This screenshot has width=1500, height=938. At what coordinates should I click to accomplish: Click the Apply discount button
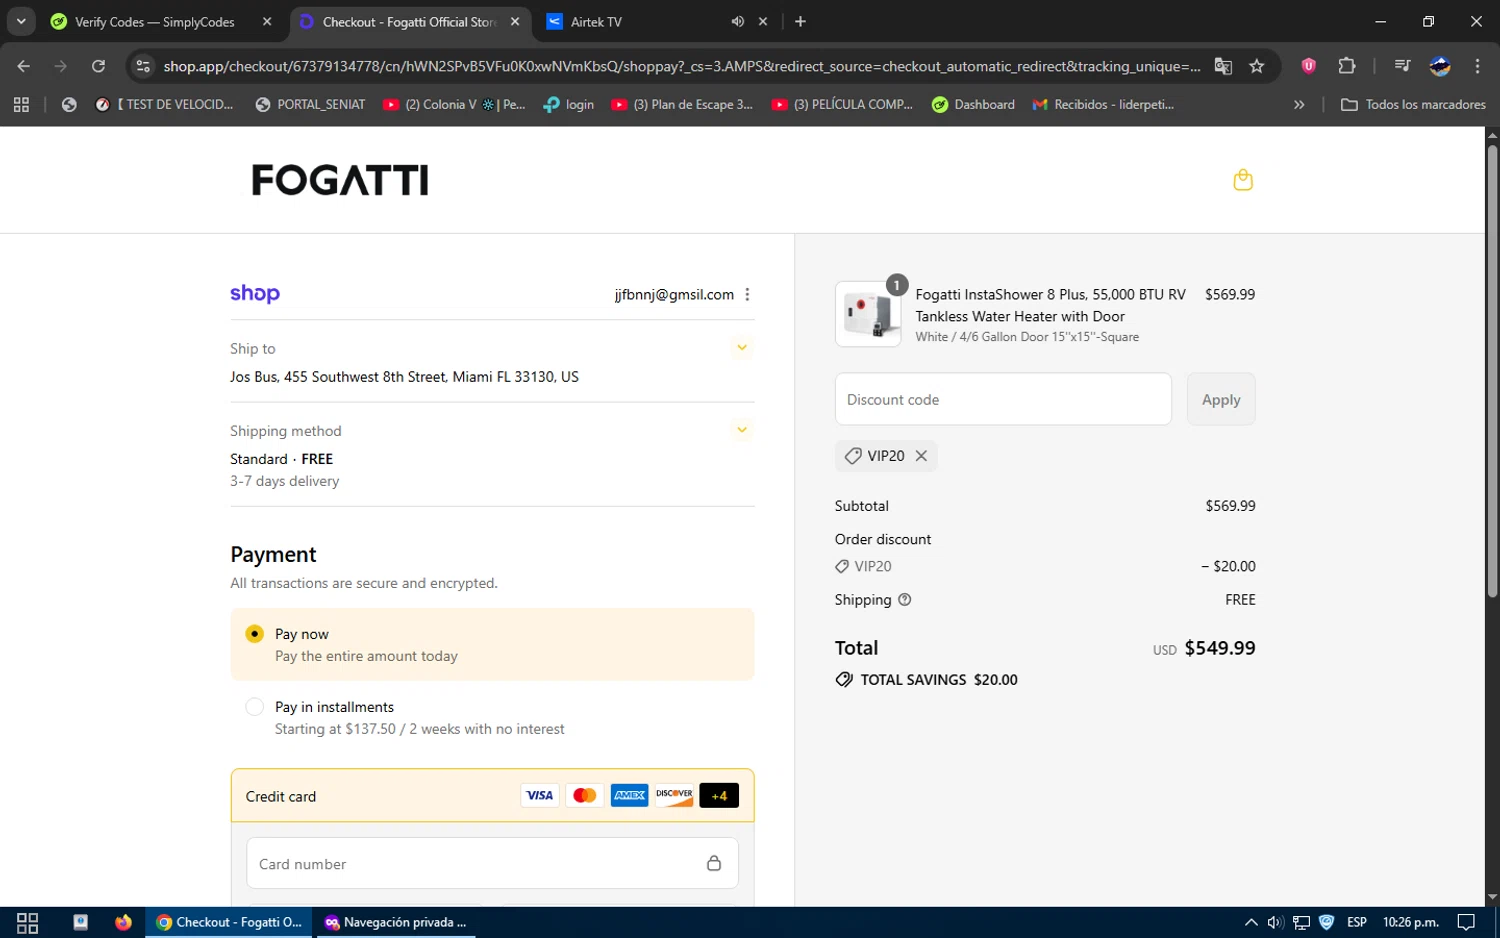click(x=1221, y=399)
